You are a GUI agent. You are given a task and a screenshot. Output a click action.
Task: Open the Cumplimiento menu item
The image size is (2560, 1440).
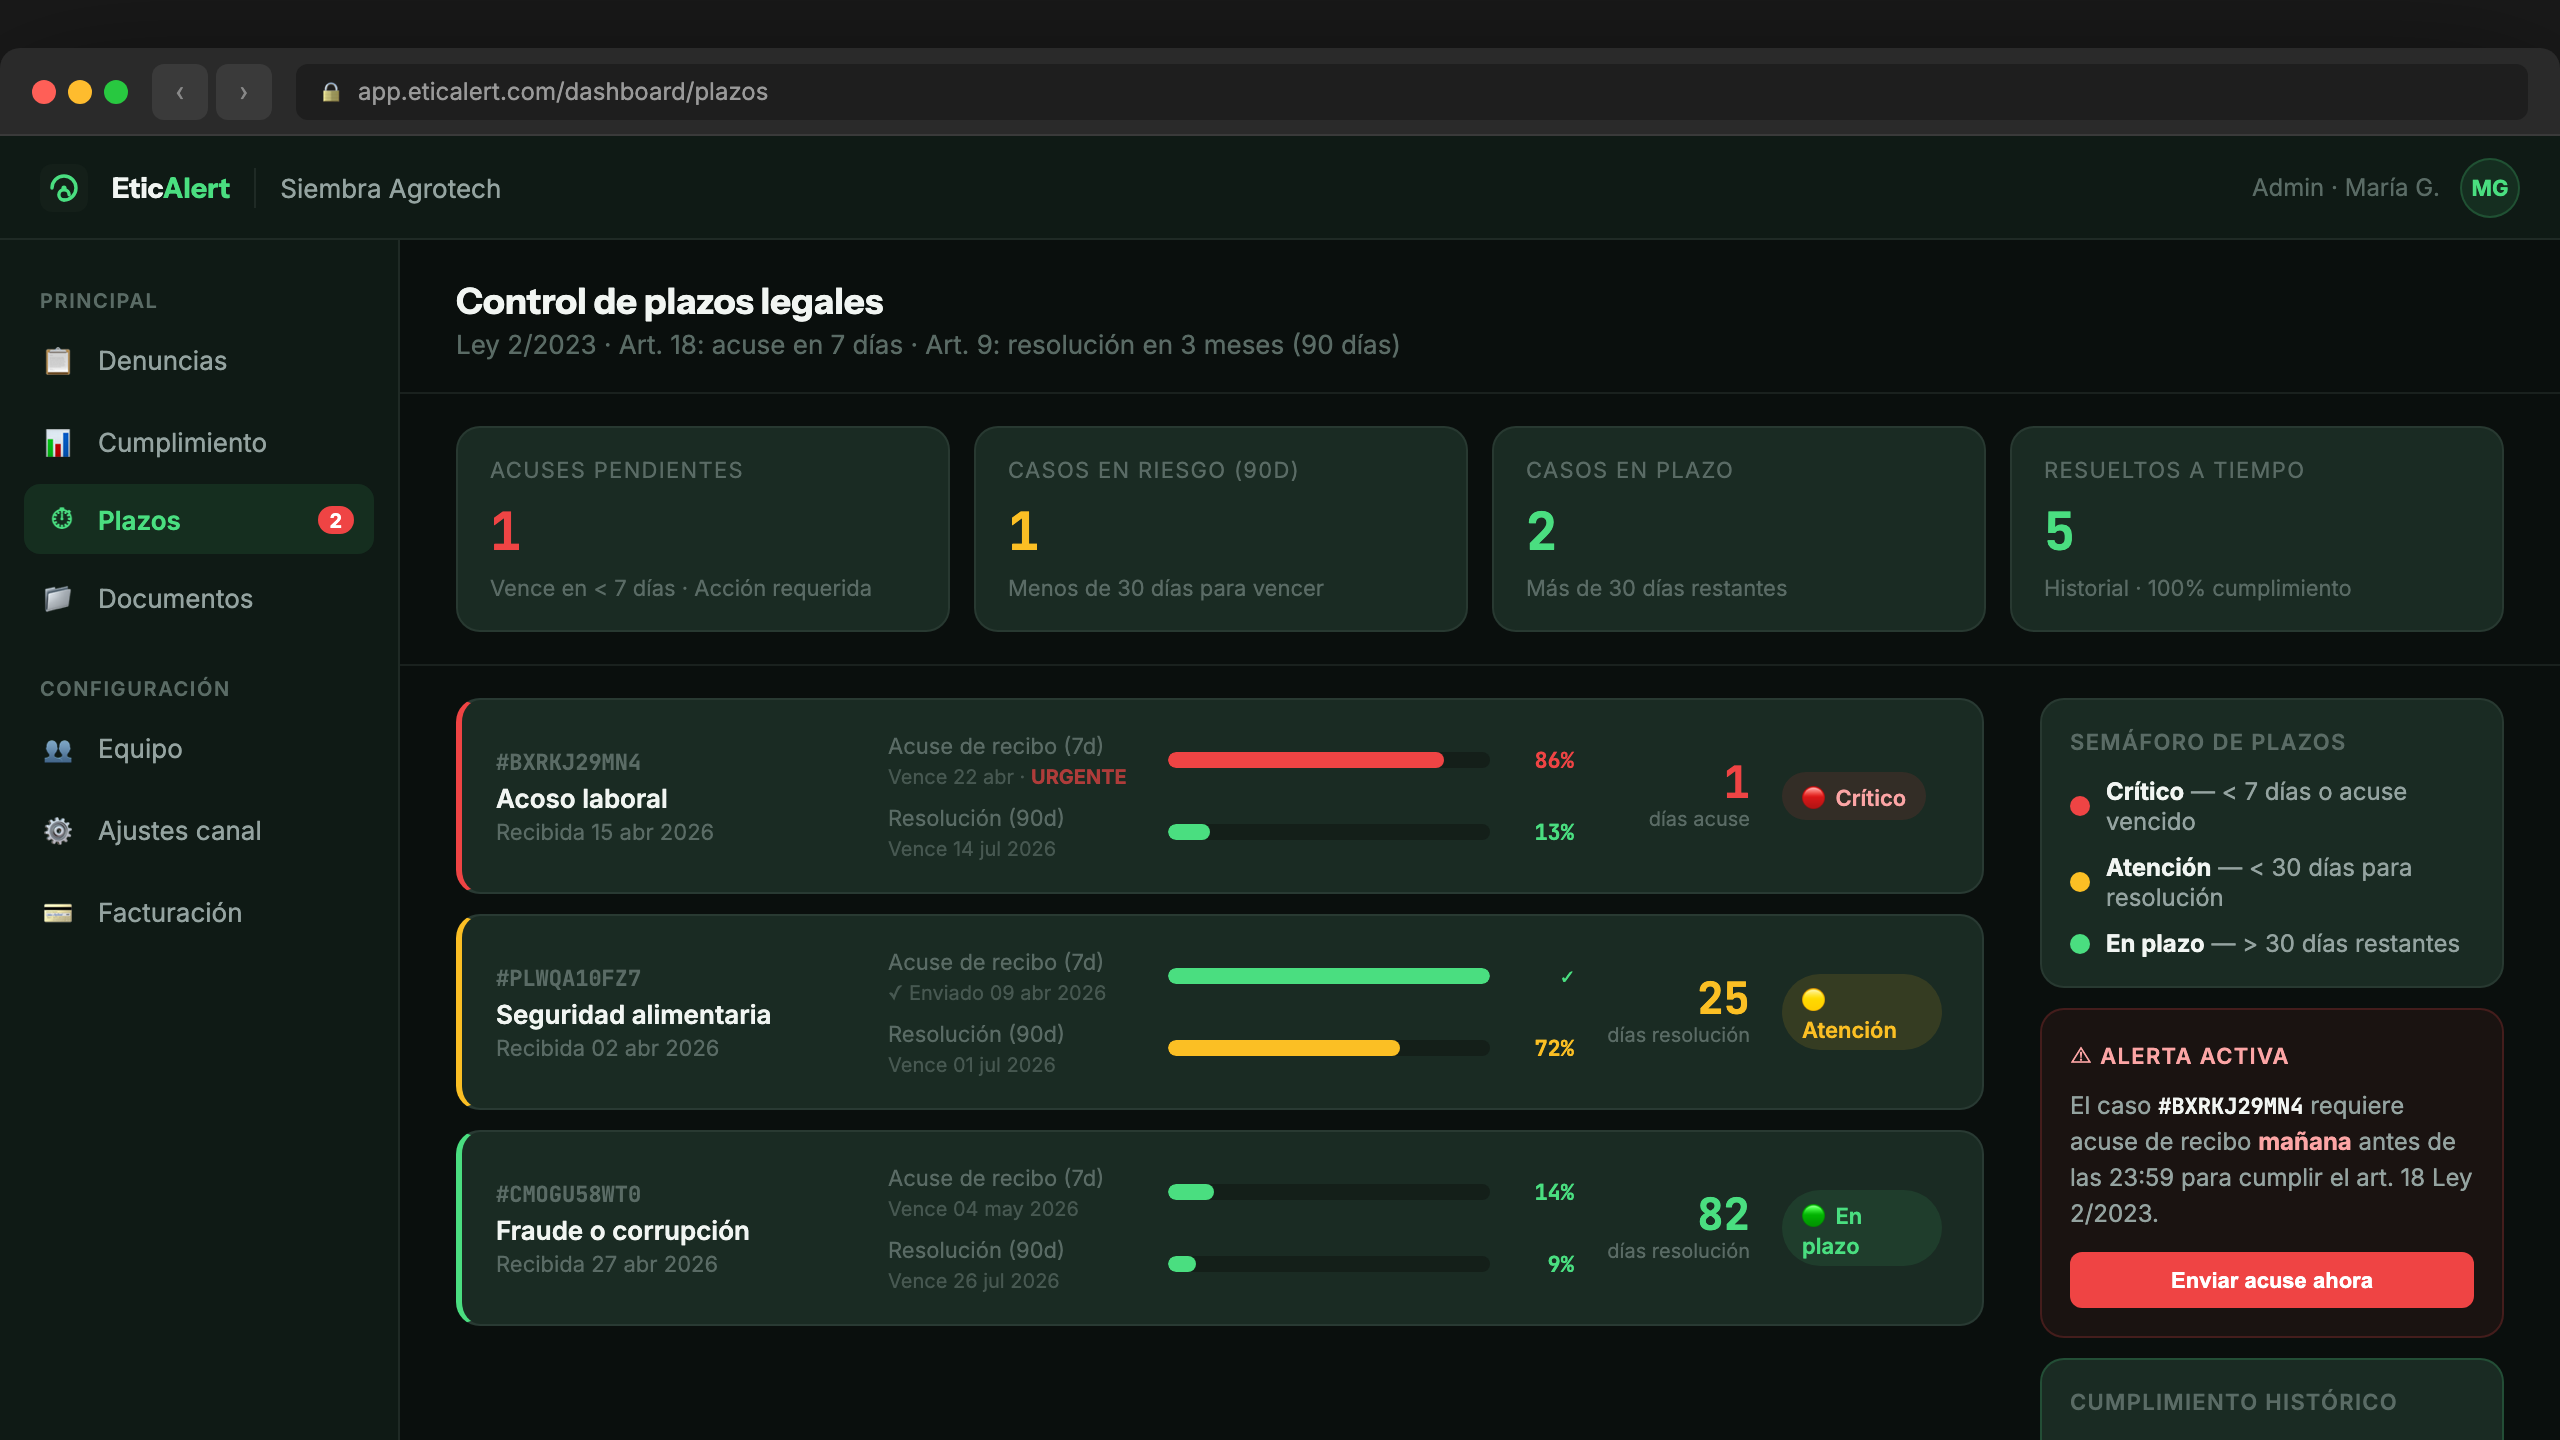coord(199,443)
